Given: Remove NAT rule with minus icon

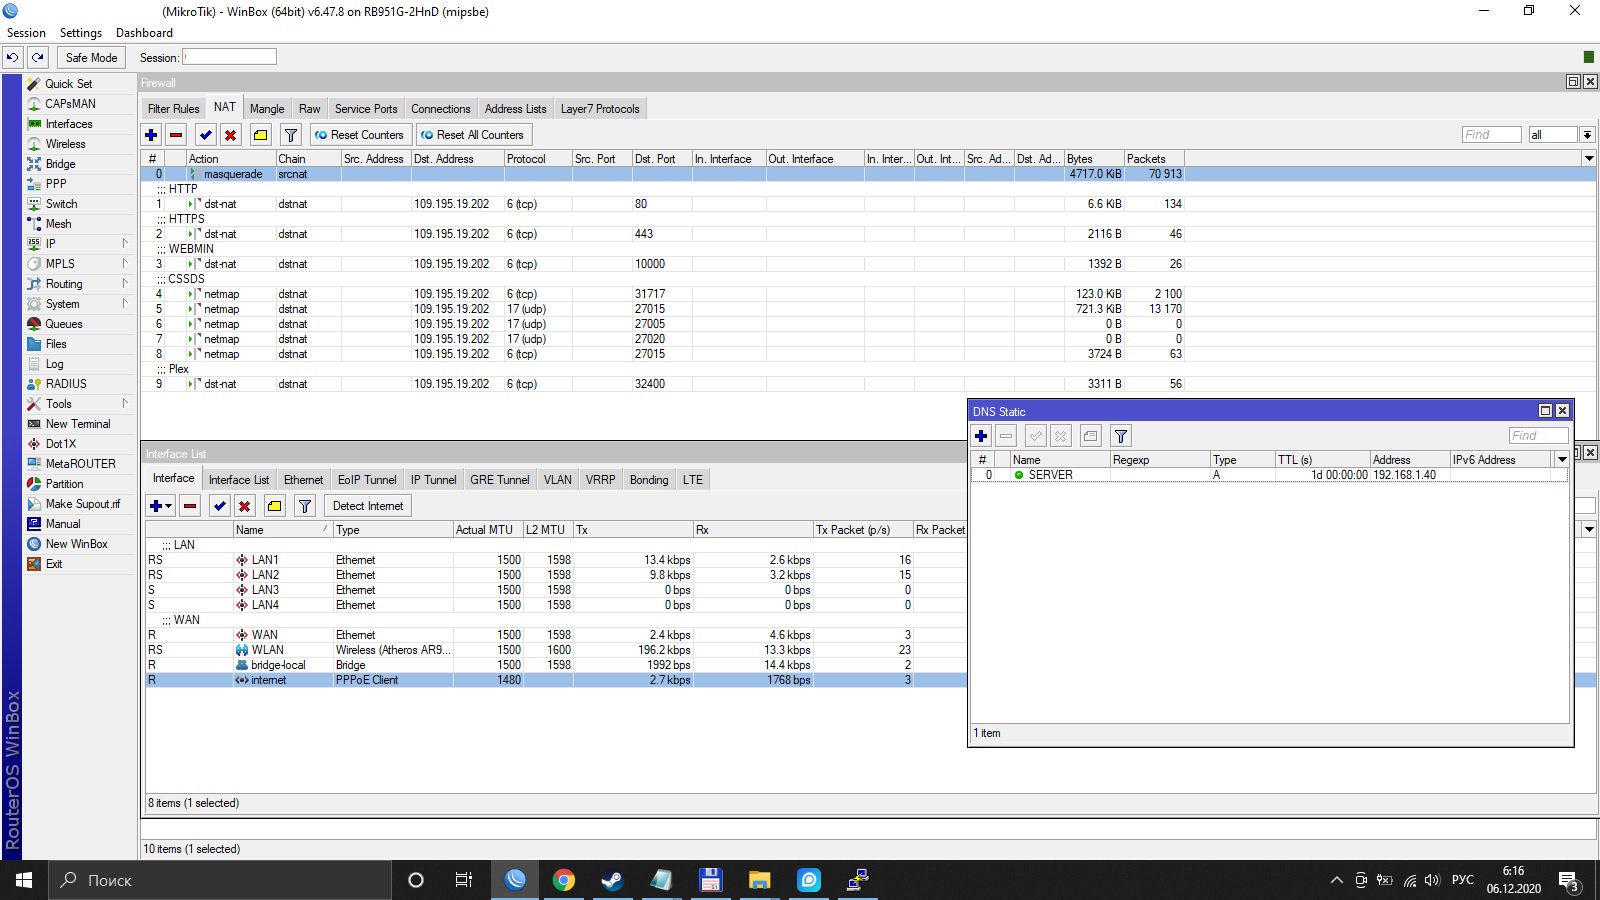Looking at the screenshot, I should (x=176, y=135).
